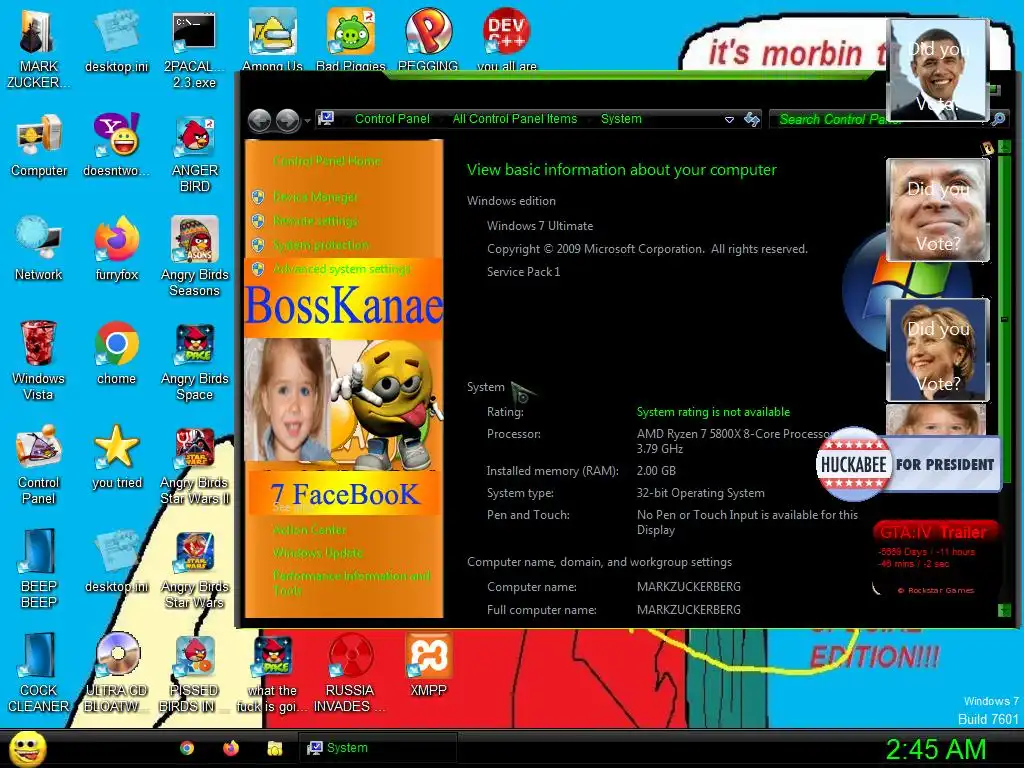Viewport: 1024px width, 768px height.
Task: Open the desktop.ini file in top row
Action: coord(116,40)
